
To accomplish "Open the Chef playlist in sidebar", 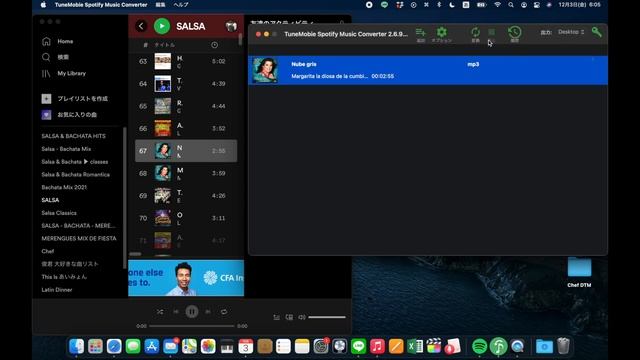I will click(47, 251).
